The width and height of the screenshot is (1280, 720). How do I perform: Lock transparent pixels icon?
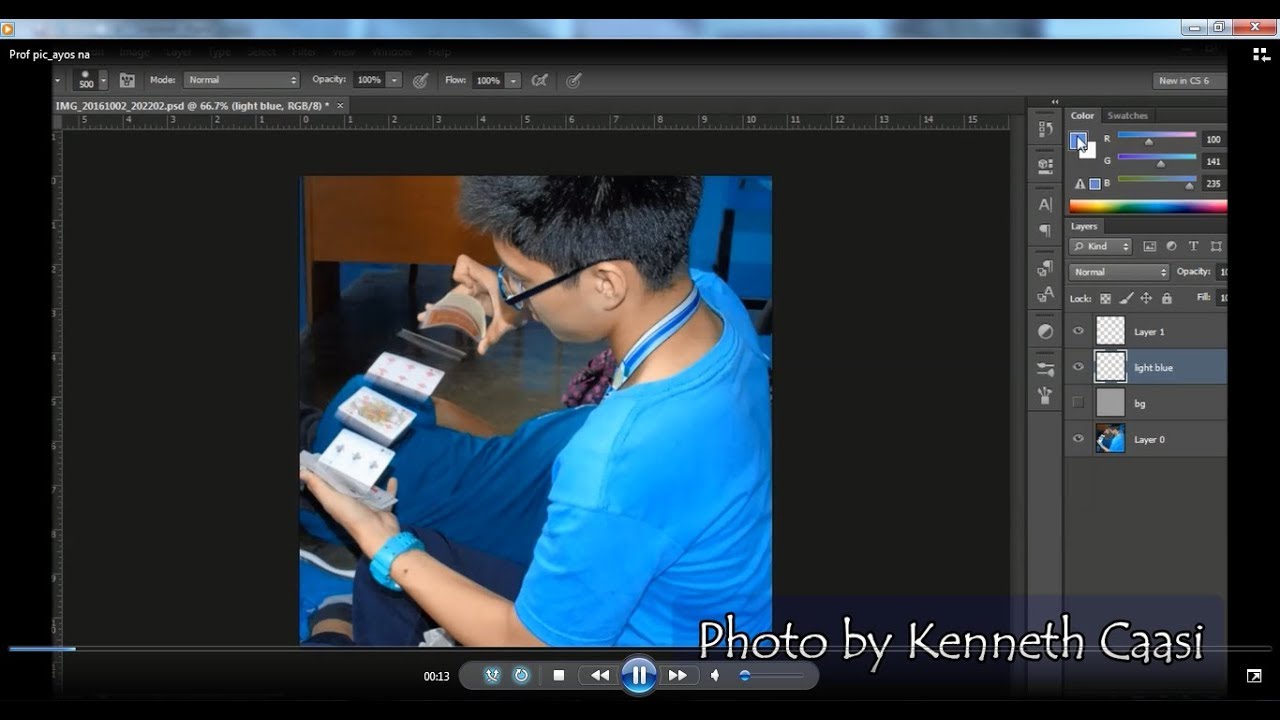pyautogui.click(x=1105, y=298)
